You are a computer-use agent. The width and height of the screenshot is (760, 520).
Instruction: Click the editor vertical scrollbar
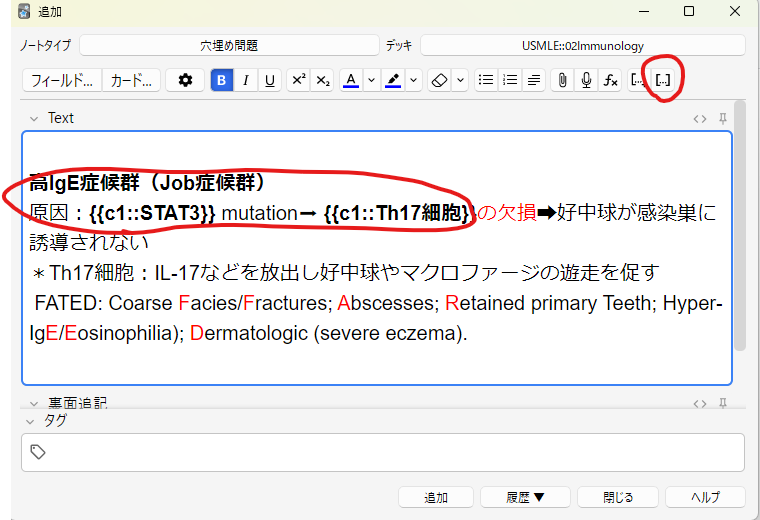coord(740,225)
